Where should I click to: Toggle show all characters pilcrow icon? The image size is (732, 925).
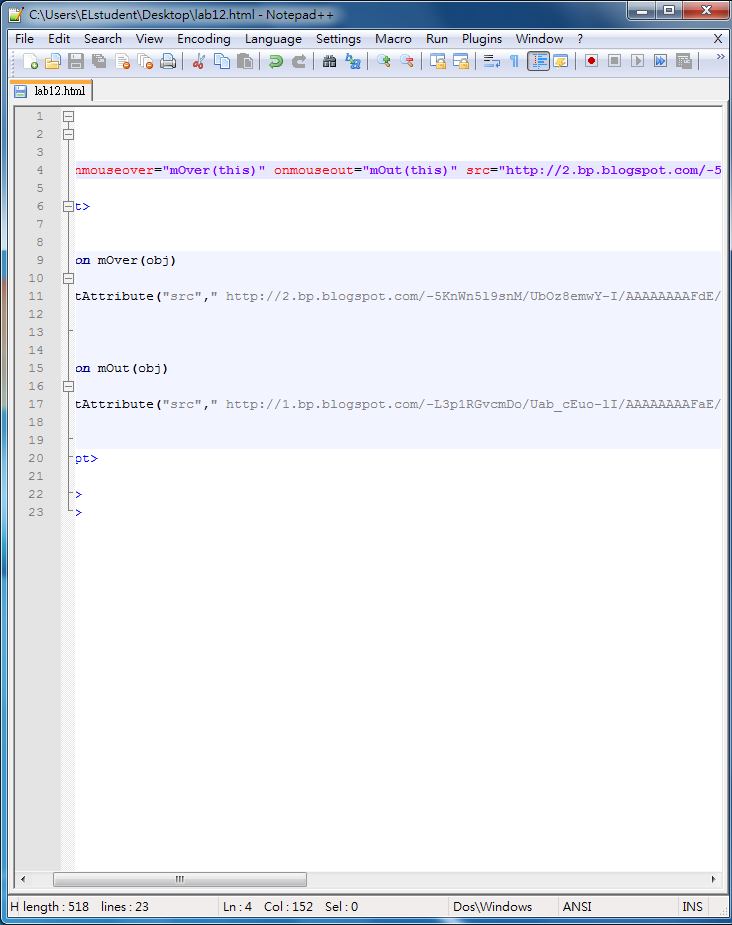514,61
